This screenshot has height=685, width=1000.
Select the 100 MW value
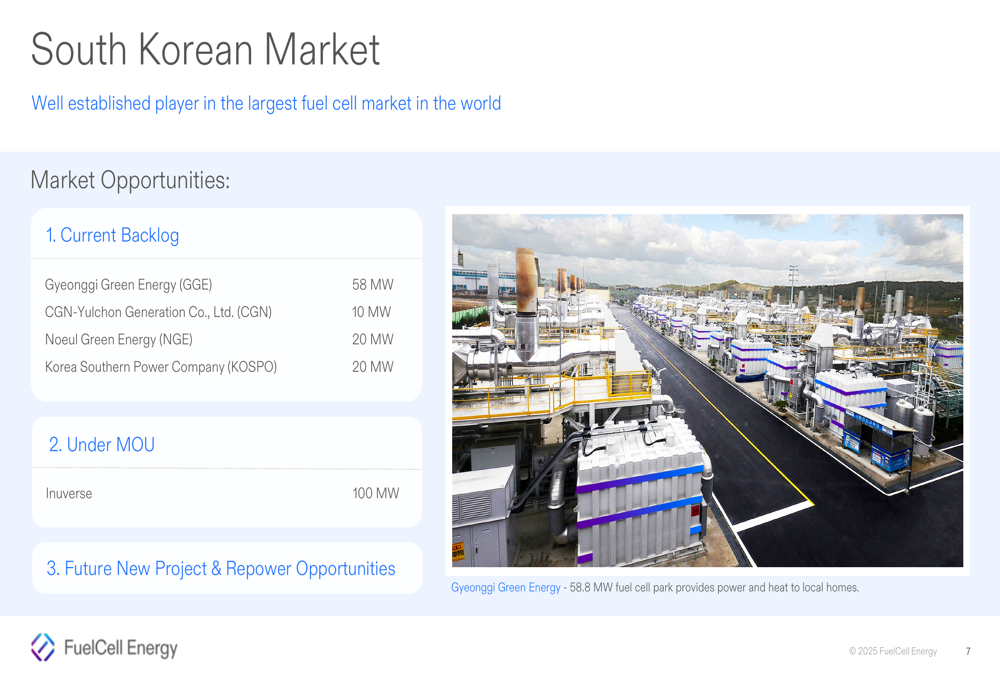coord(375,493)
